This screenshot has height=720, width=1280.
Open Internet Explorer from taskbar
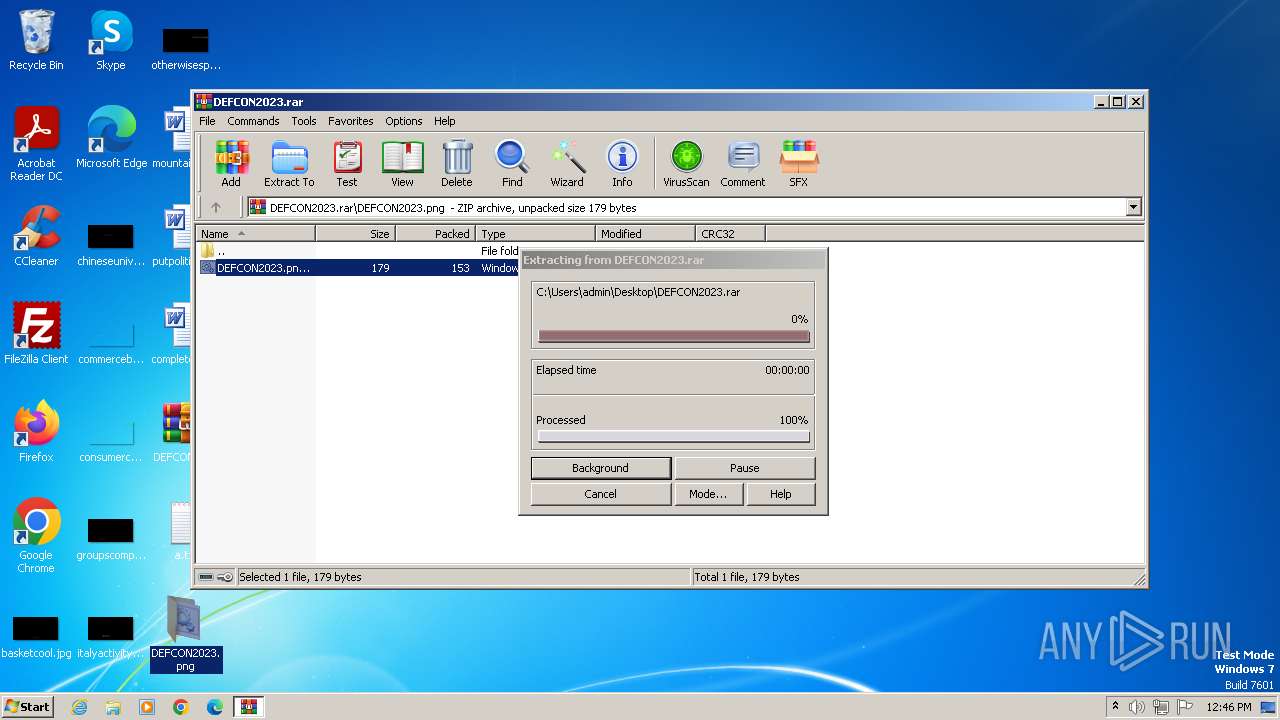(x=80, y=707)
